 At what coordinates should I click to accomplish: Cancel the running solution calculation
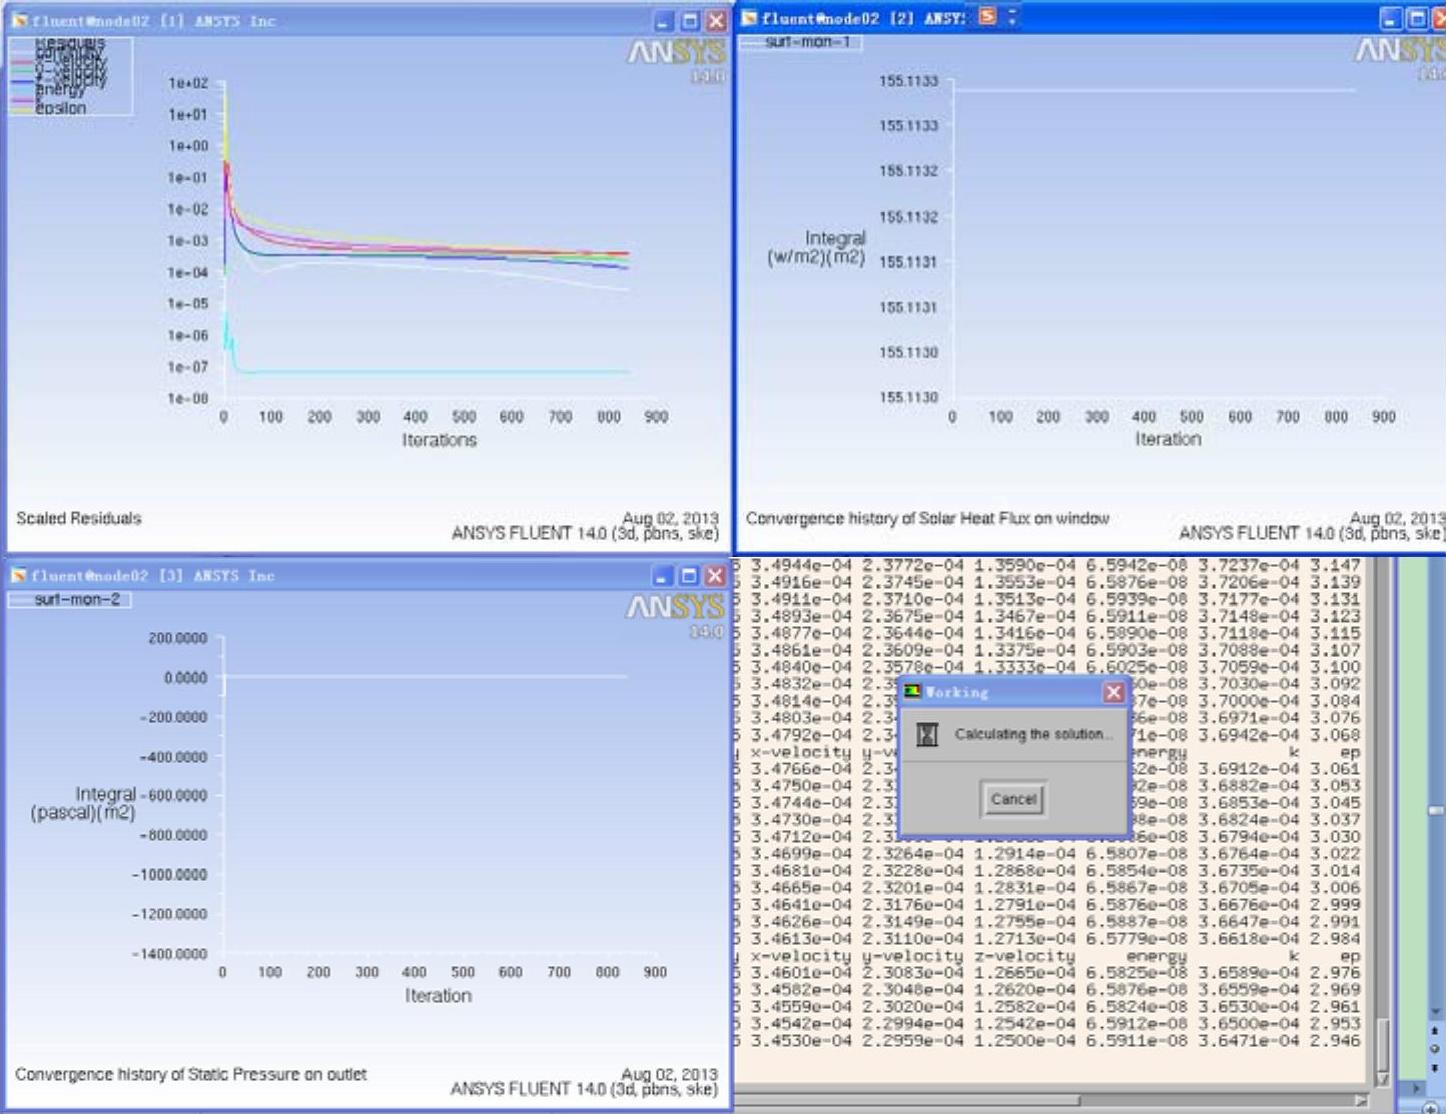(x=1013, y=799)
